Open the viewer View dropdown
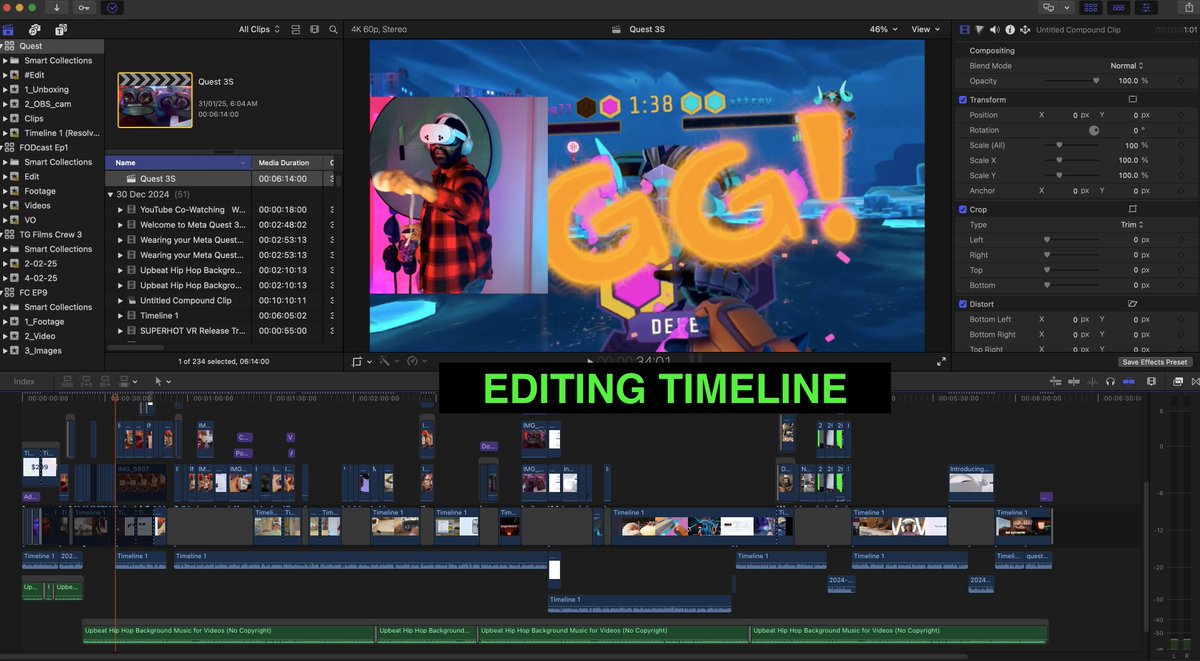Screen dimensions: 1200x661 [x=925, y=30]
